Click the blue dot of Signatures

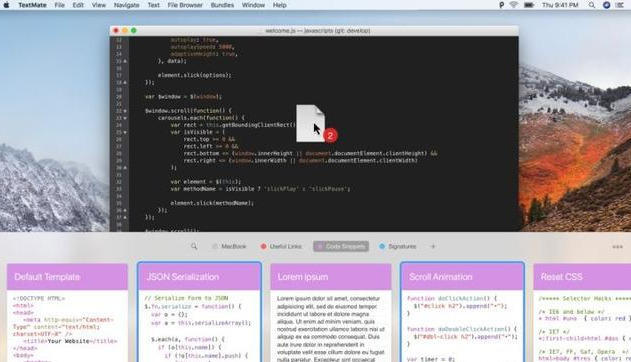coord(382,246)
